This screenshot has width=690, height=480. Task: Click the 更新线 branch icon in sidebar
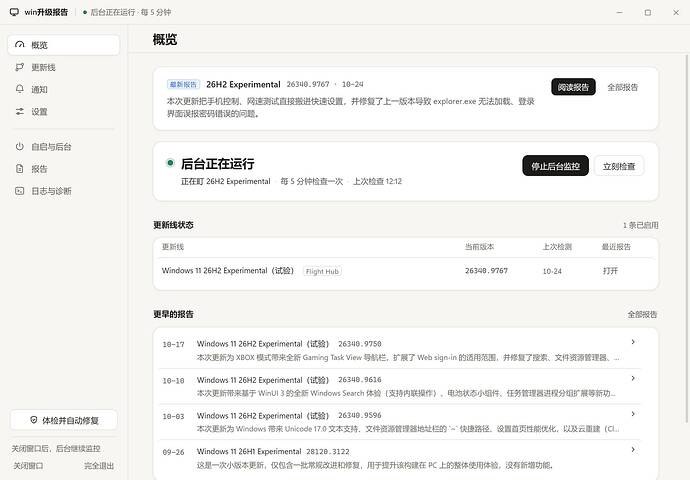coord(19,67)
